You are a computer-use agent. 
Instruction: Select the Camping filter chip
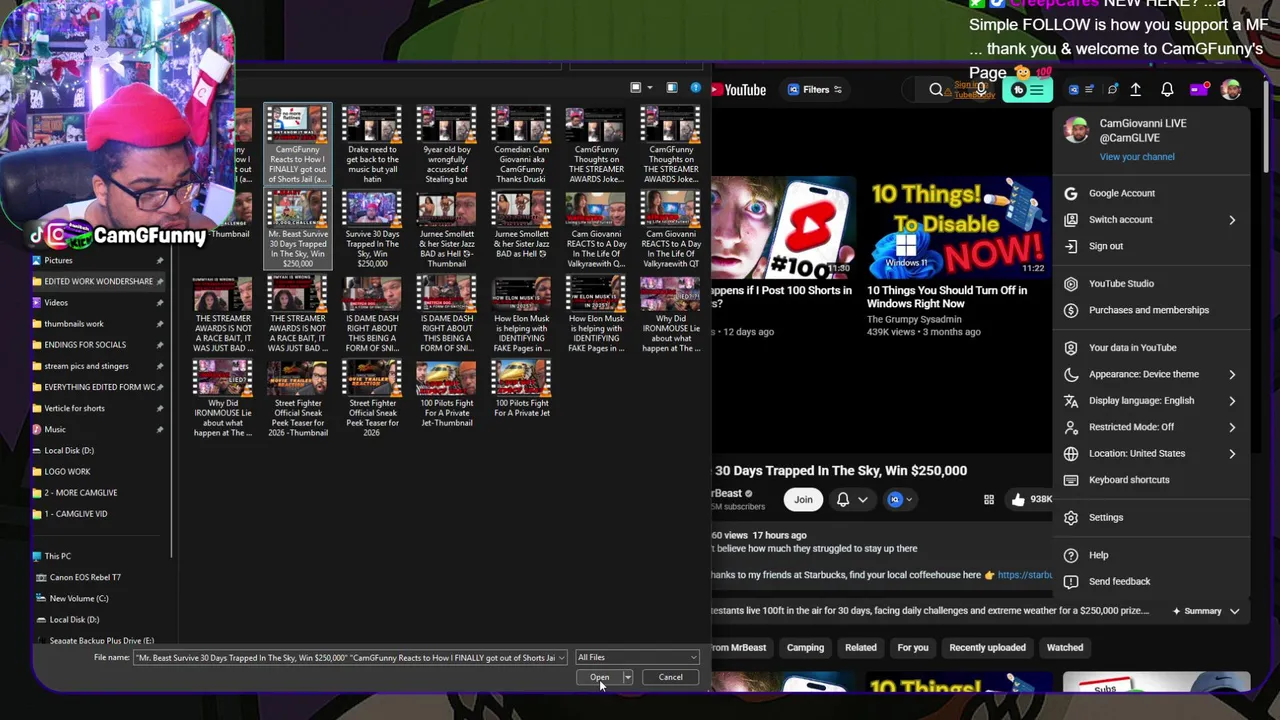805,648
